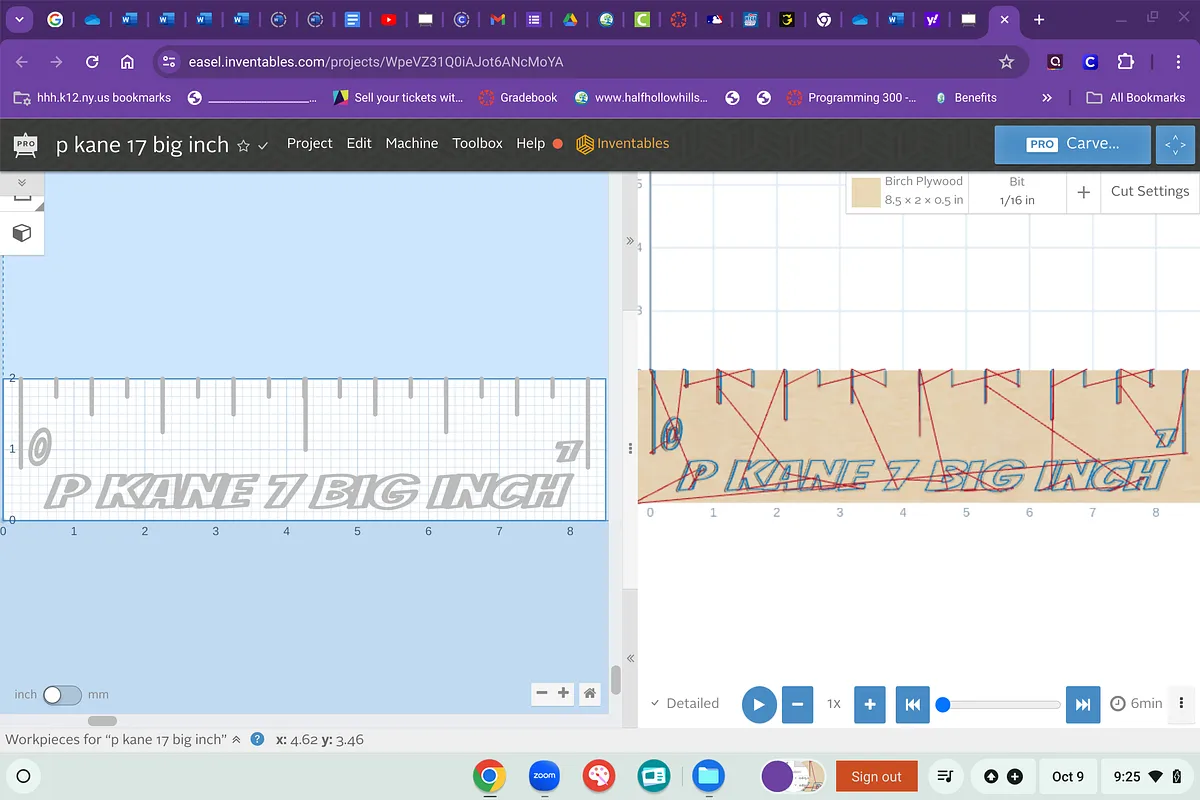This screenshot has width=1200, height=800.
Task: Open the jog machine arrows control
Action: [1175, 145]
